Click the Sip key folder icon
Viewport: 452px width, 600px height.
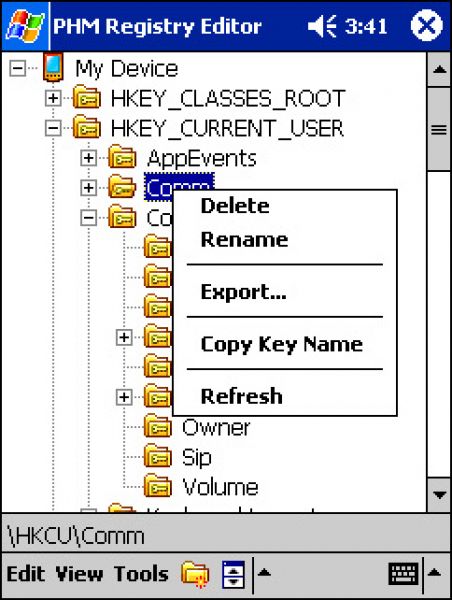(157, 456)
